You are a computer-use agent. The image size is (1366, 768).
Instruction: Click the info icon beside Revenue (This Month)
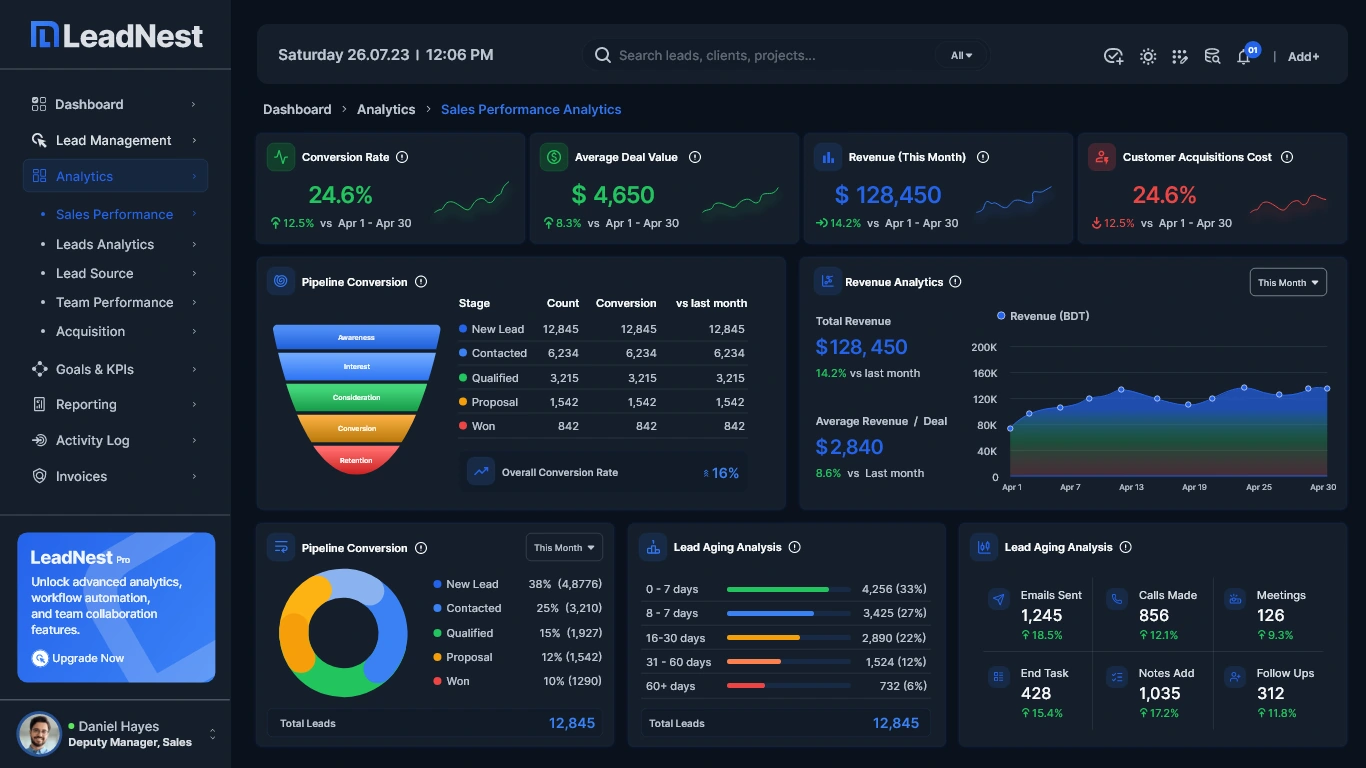coord(983,157)
